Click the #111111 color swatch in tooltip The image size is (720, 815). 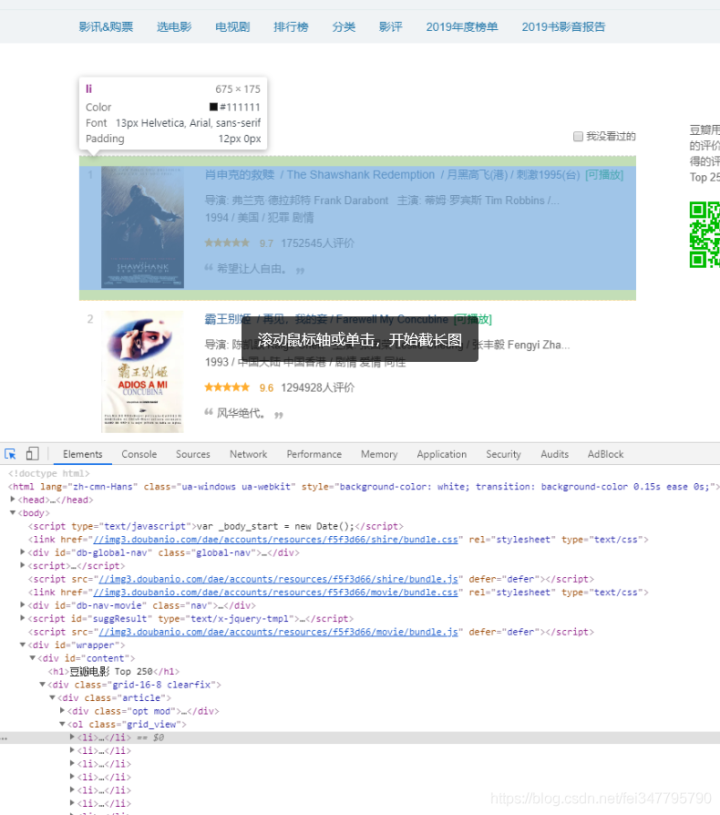pos(213,107)
